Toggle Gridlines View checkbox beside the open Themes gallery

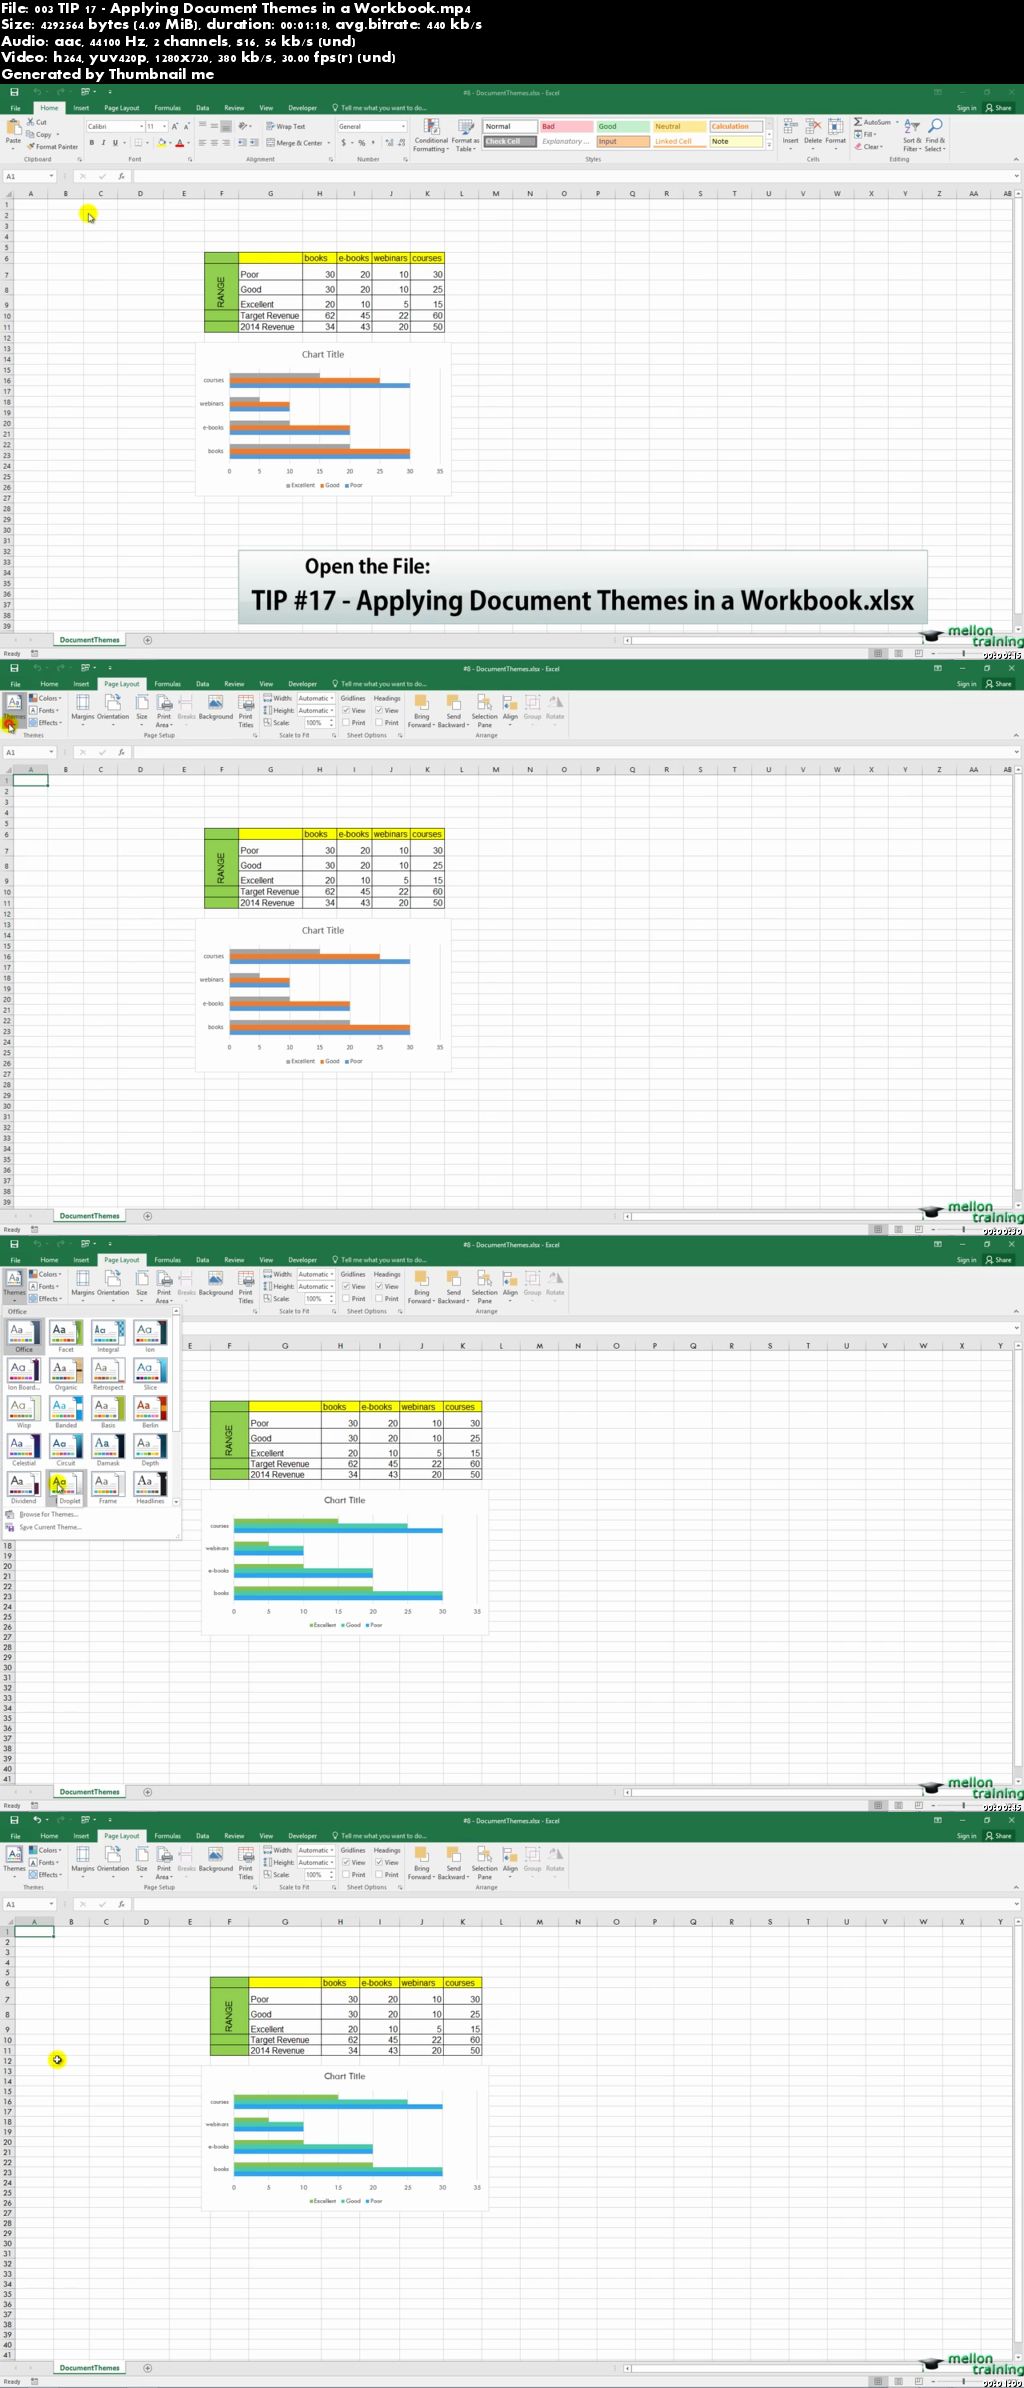tap(346, 1287)
